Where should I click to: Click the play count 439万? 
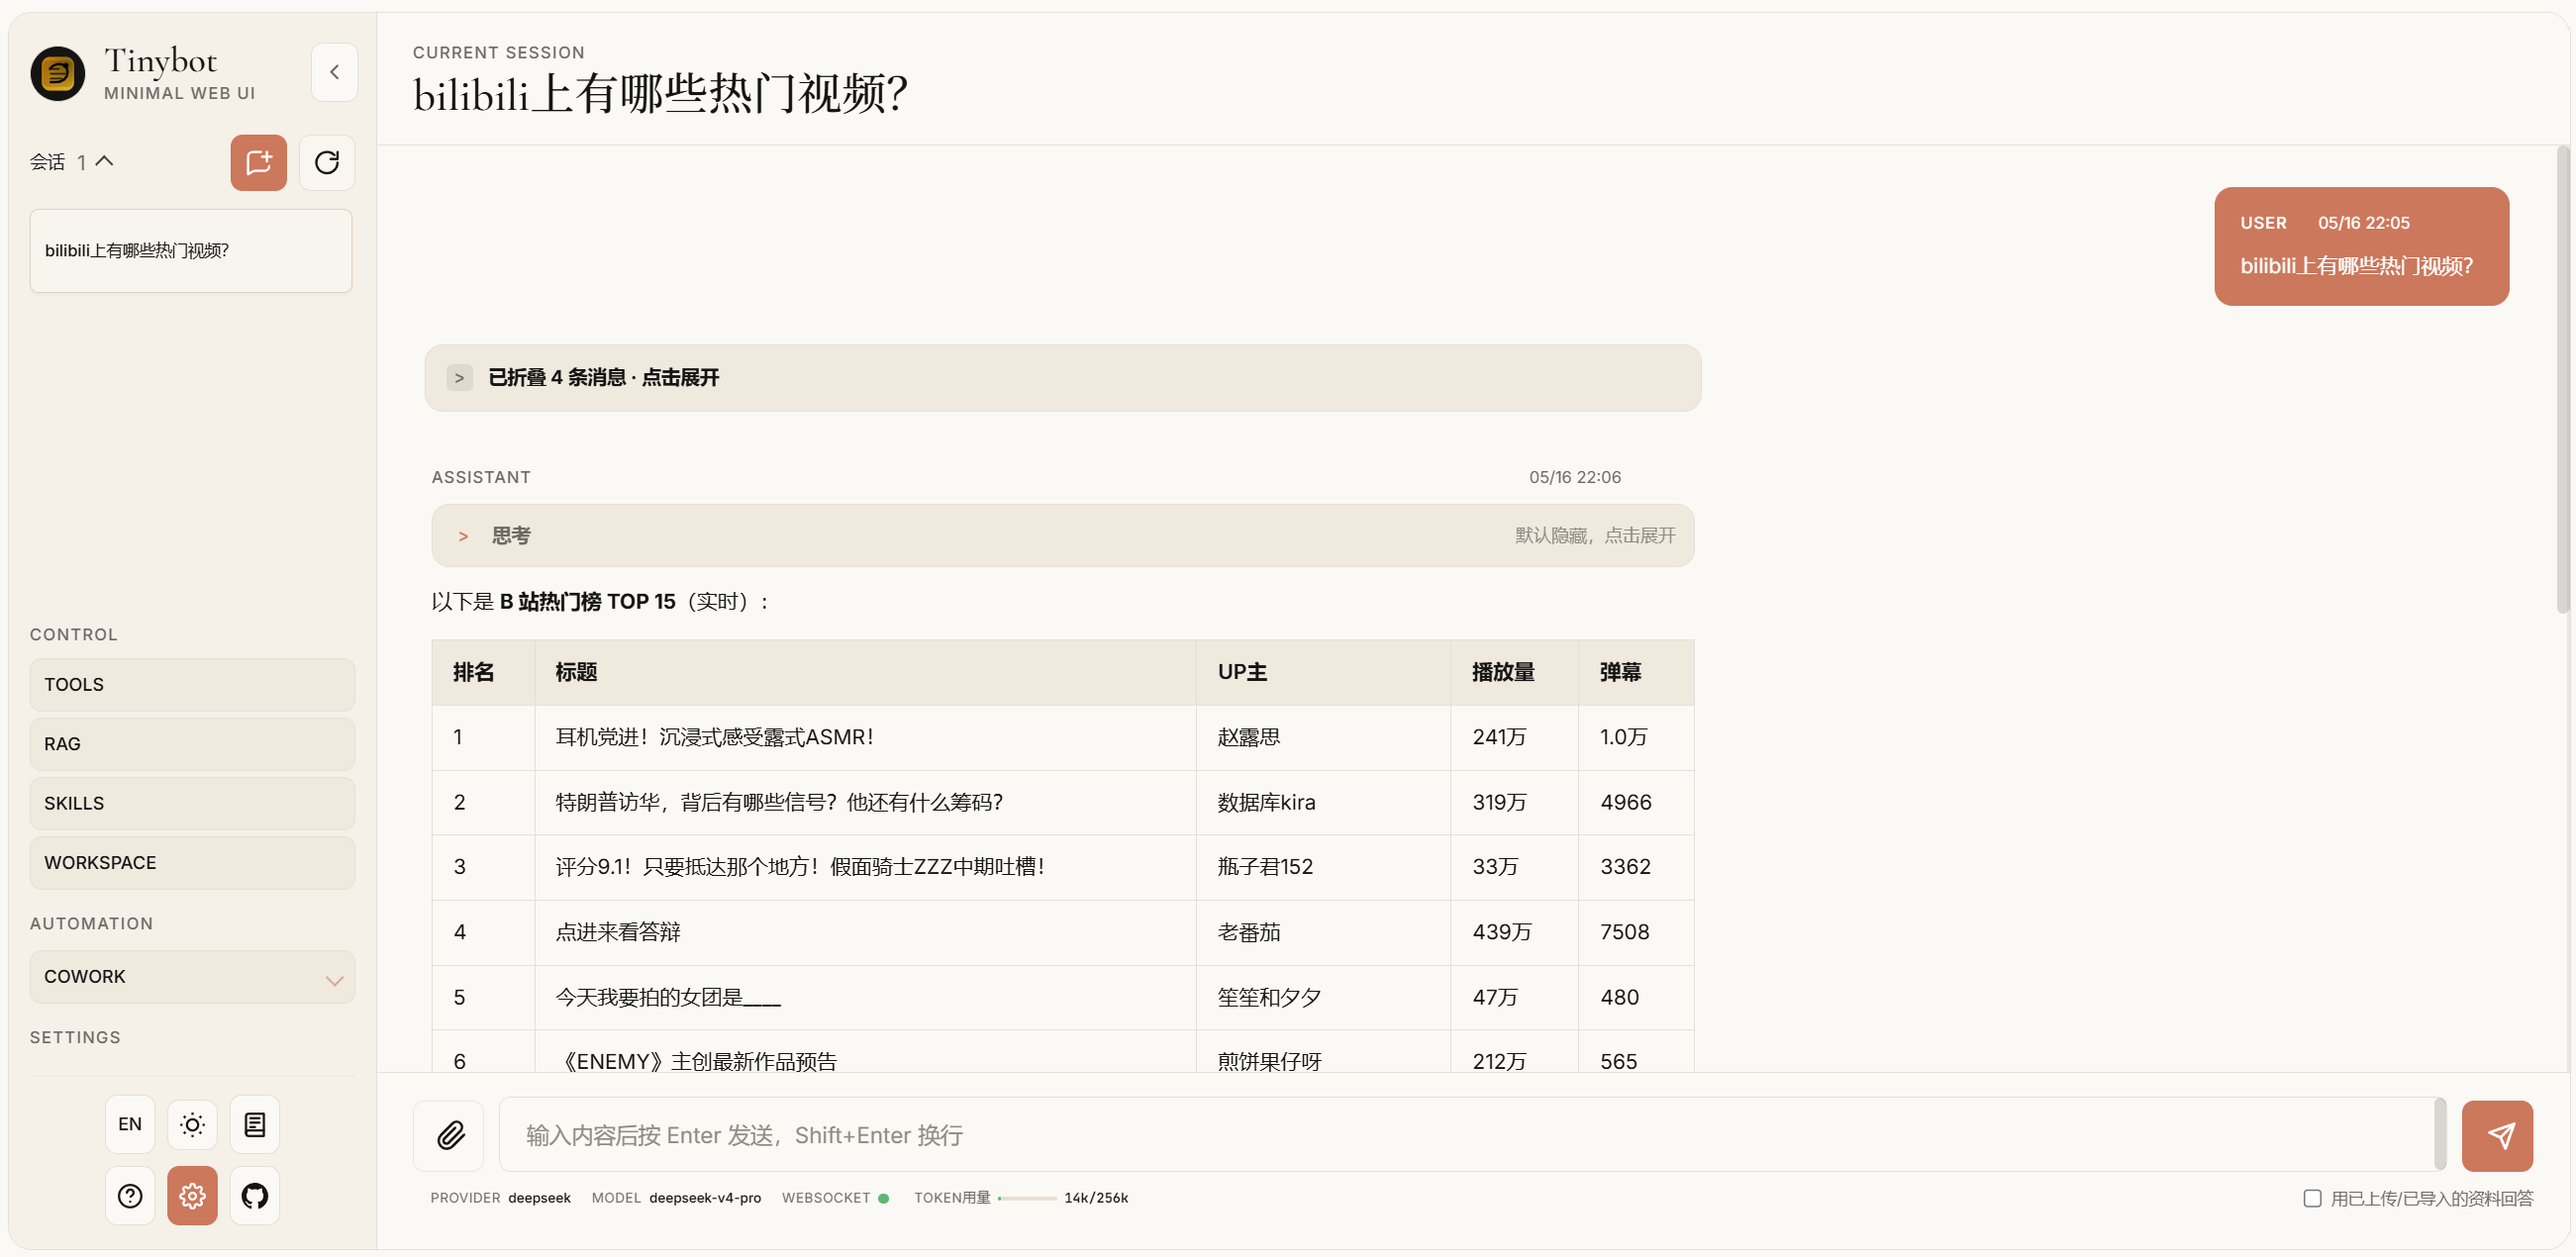point(1502,932)
